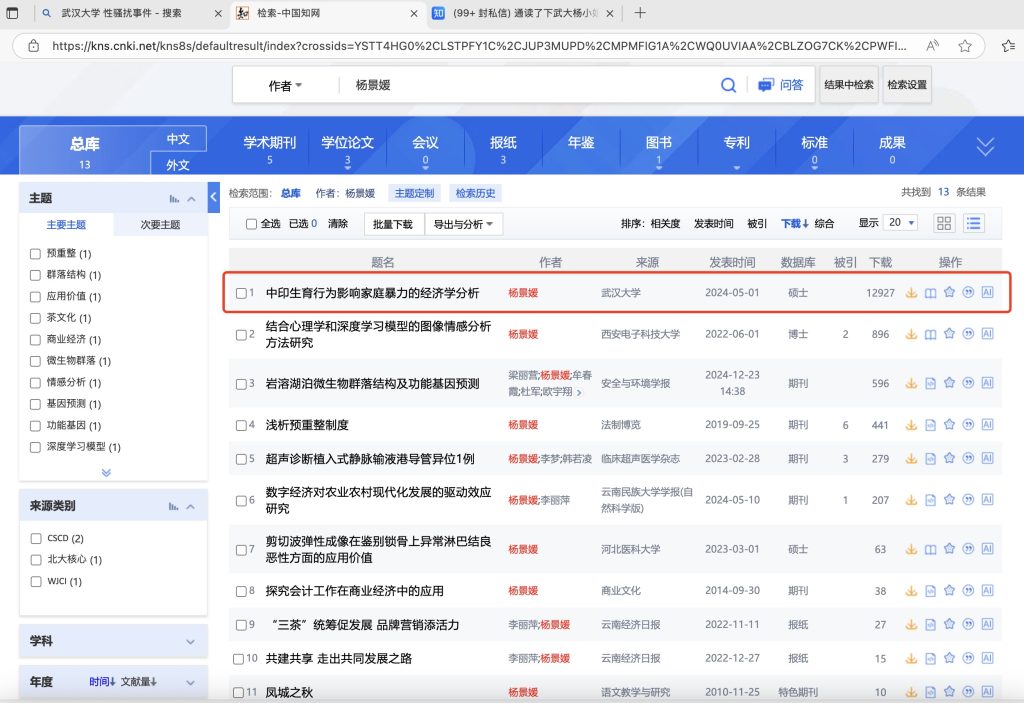
Task: Enable the WJCI (1) source filter
Action: [x=36, y=581]
